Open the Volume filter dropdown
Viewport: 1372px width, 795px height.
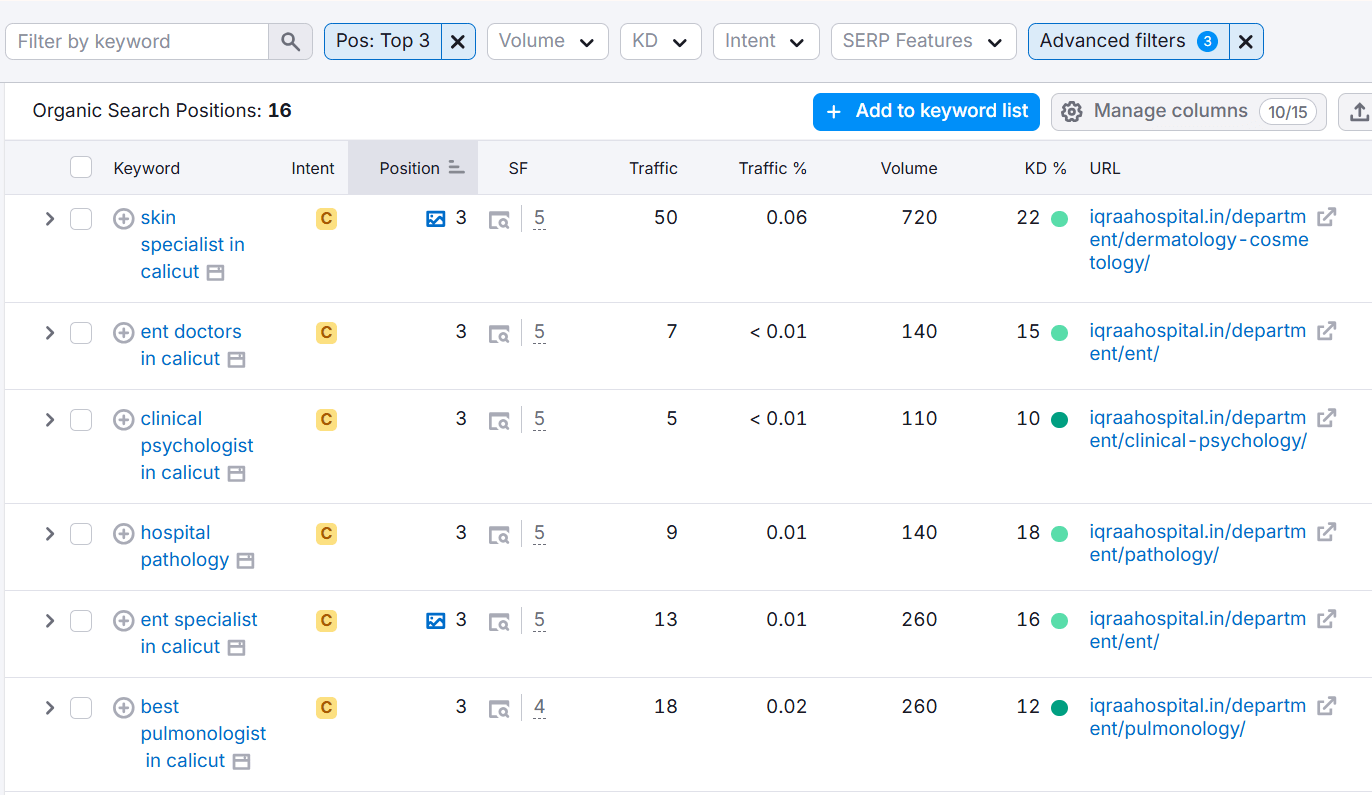[x=547, y=42]
